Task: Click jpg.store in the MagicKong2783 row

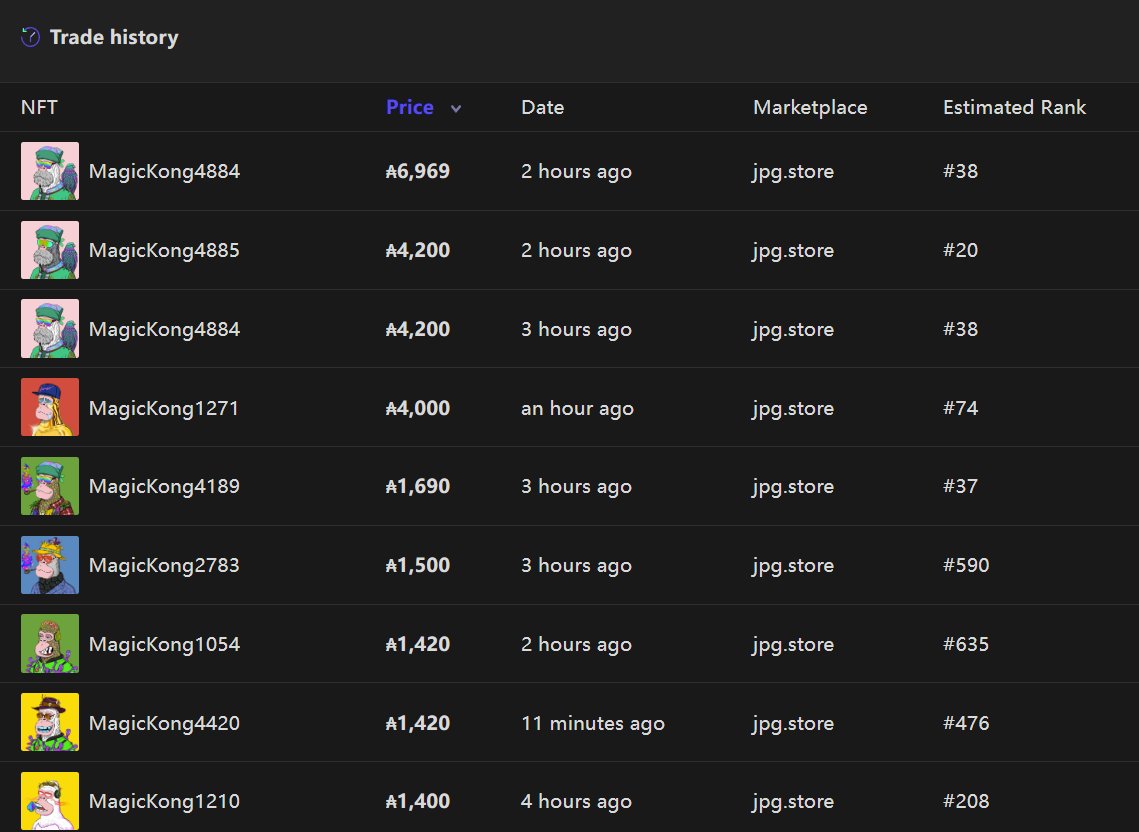Action: pos(793,566)
